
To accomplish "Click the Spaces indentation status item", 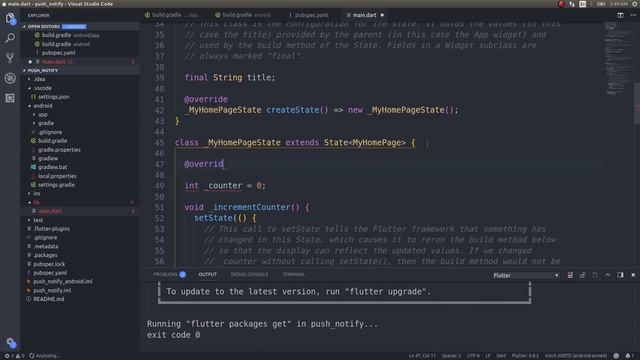I will click(451, 356).
